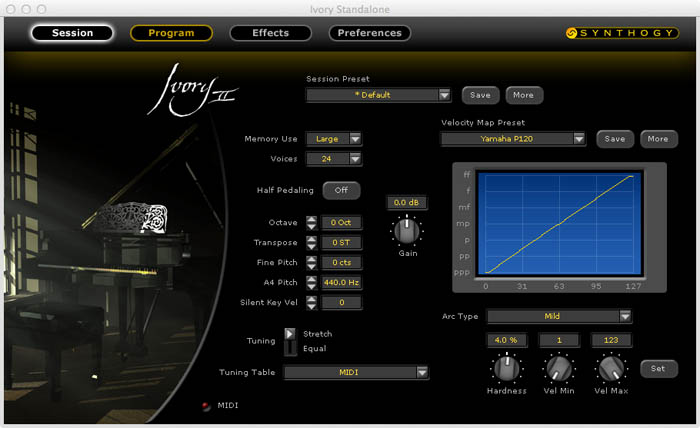The image size is (700, 428).
Task: Open the Arc Type dropdown
Action: click(559, 316)
